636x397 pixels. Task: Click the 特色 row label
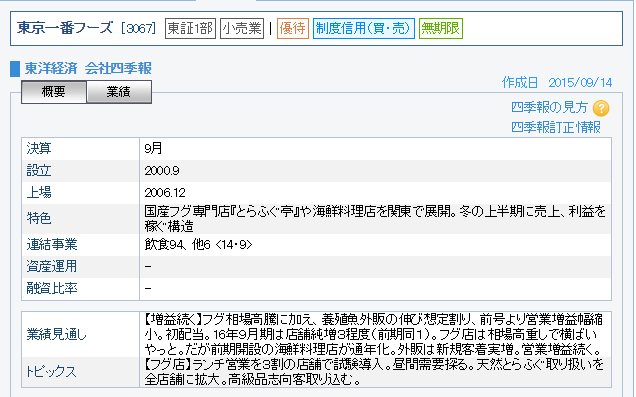tap(39, 218)
